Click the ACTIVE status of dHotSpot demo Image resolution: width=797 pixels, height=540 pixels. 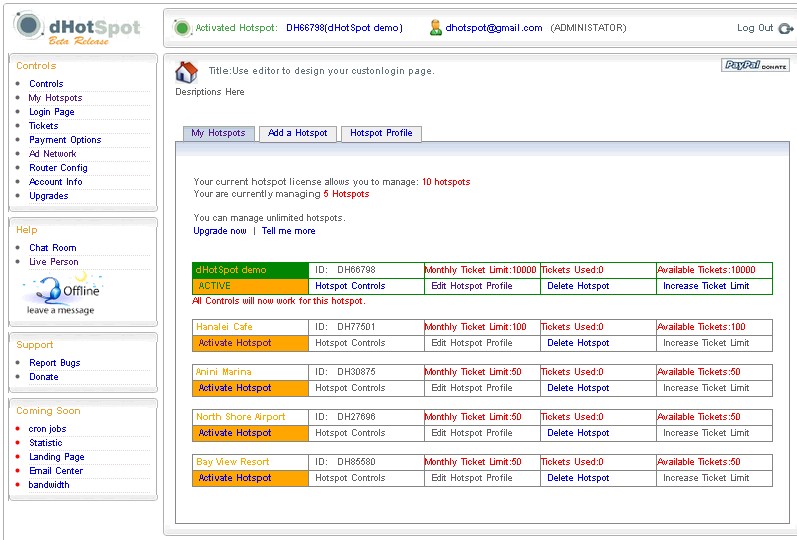click(214, 286)
